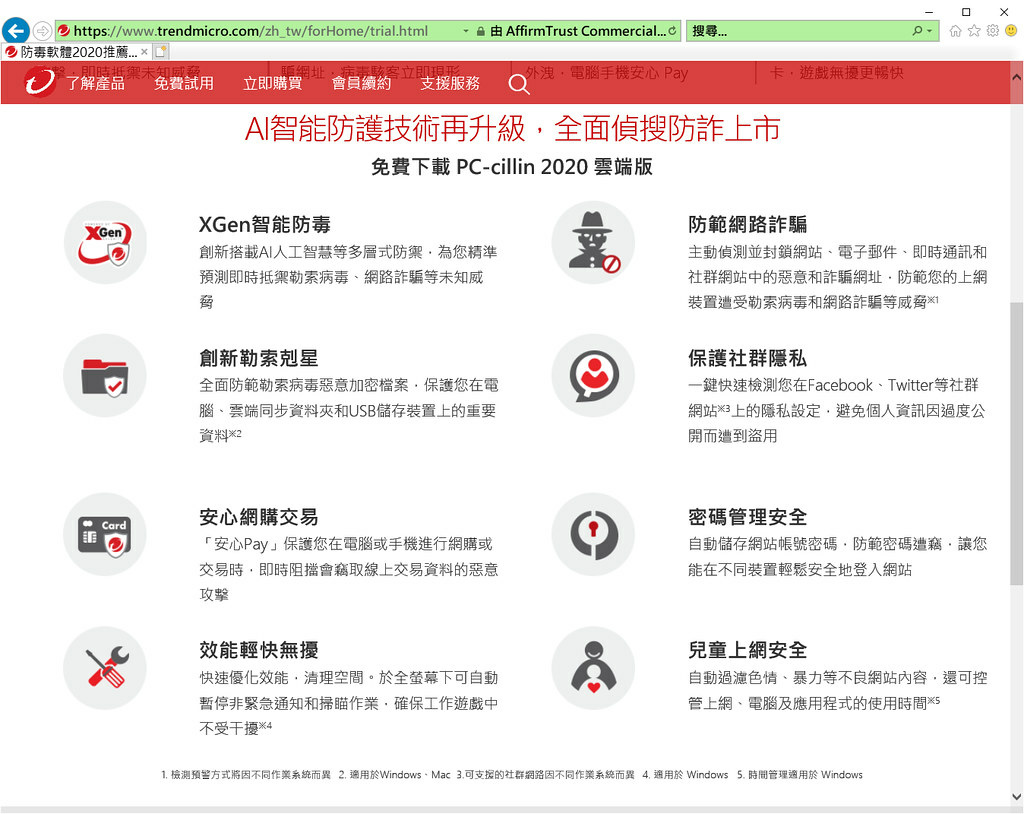The width and height of the screenshot is (1024, 814).
Task: Click footnote 1 檢測預警方式 text
Action: click(246, 775)
